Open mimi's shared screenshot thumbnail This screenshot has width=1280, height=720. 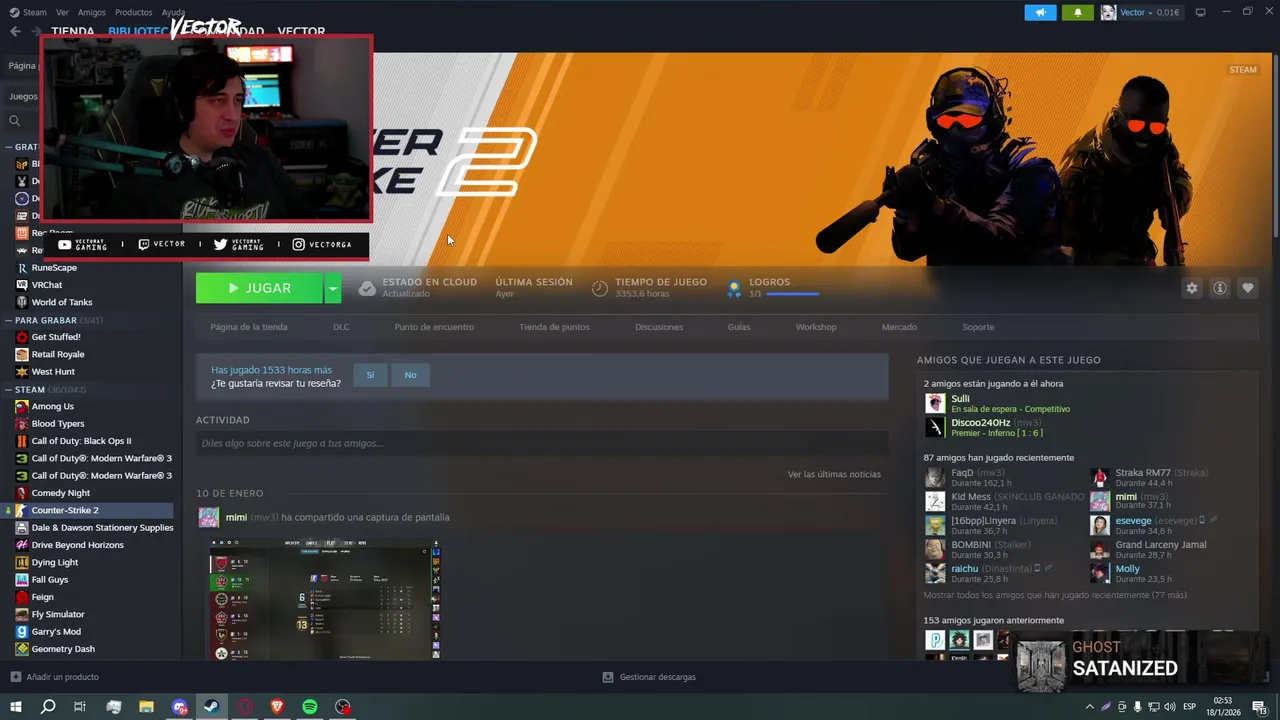click(325, 600)
